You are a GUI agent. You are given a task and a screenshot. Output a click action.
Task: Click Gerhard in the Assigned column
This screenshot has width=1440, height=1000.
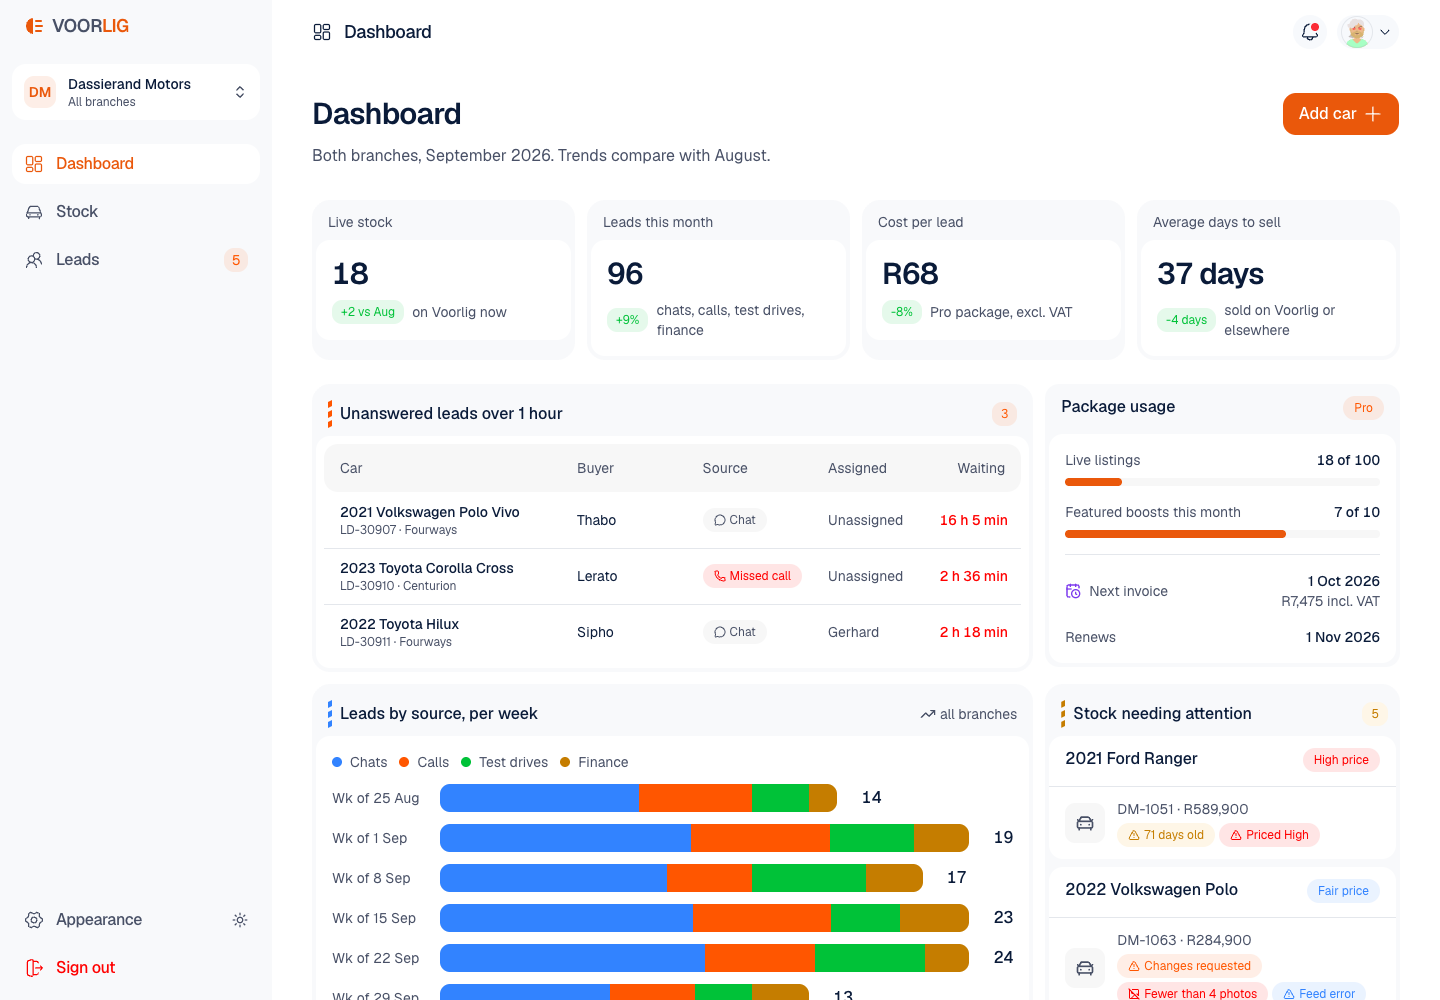854,632
